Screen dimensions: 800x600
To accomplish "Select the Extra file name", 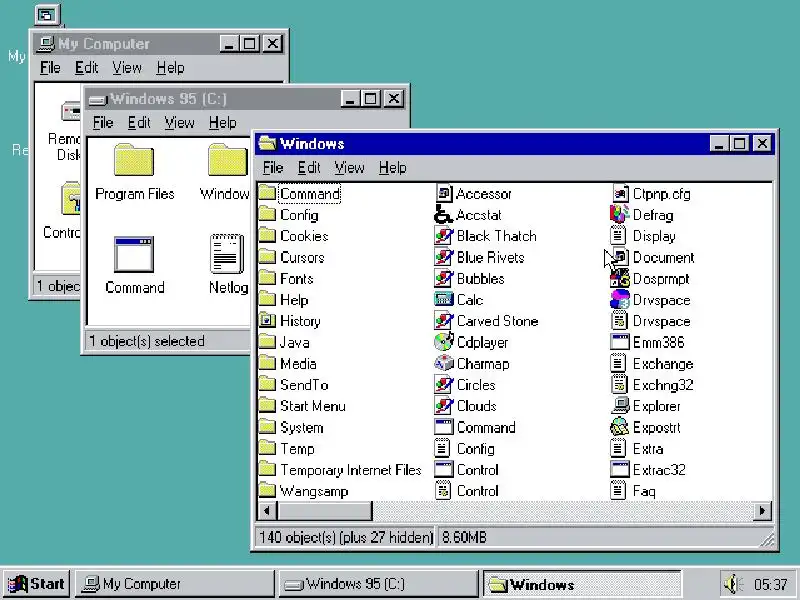I will point(648,449).
